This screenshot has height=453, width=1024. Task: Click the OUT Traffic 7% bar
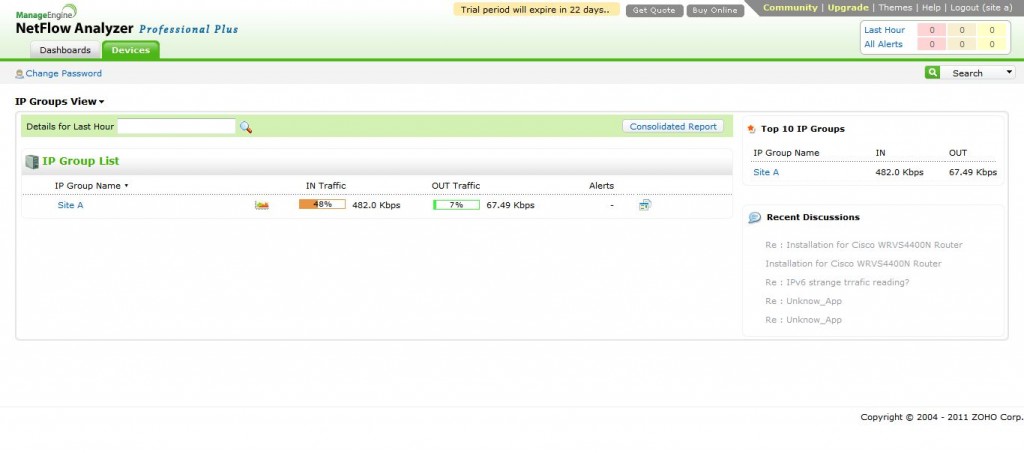click(x=456, y=205)
